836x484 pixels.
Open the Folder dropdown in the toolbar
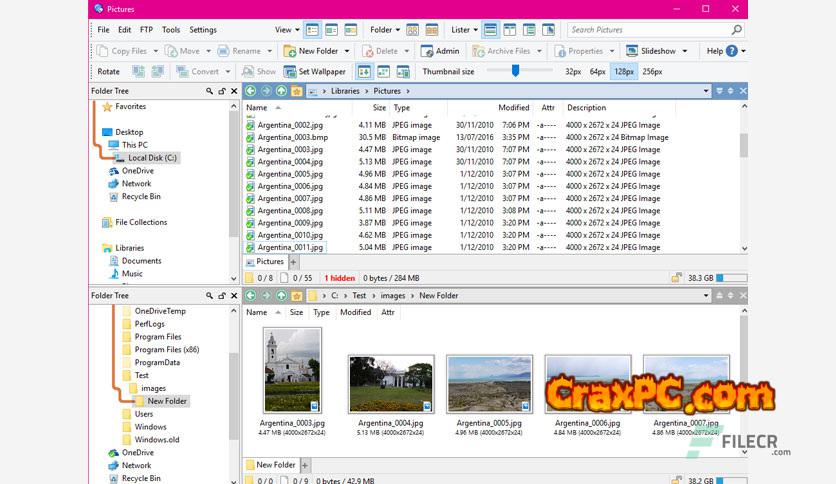pos(384,30)
